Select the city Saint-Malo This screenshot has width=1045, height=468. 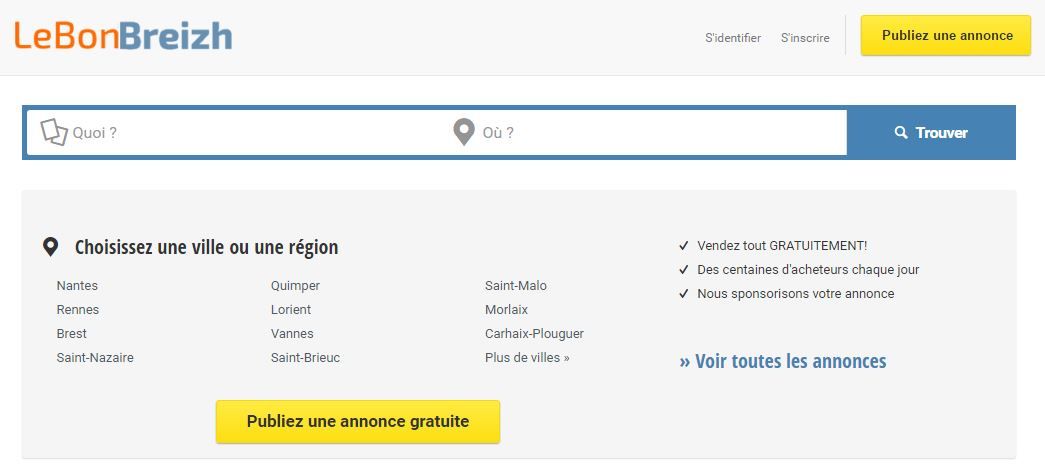(x=516, y=286)
